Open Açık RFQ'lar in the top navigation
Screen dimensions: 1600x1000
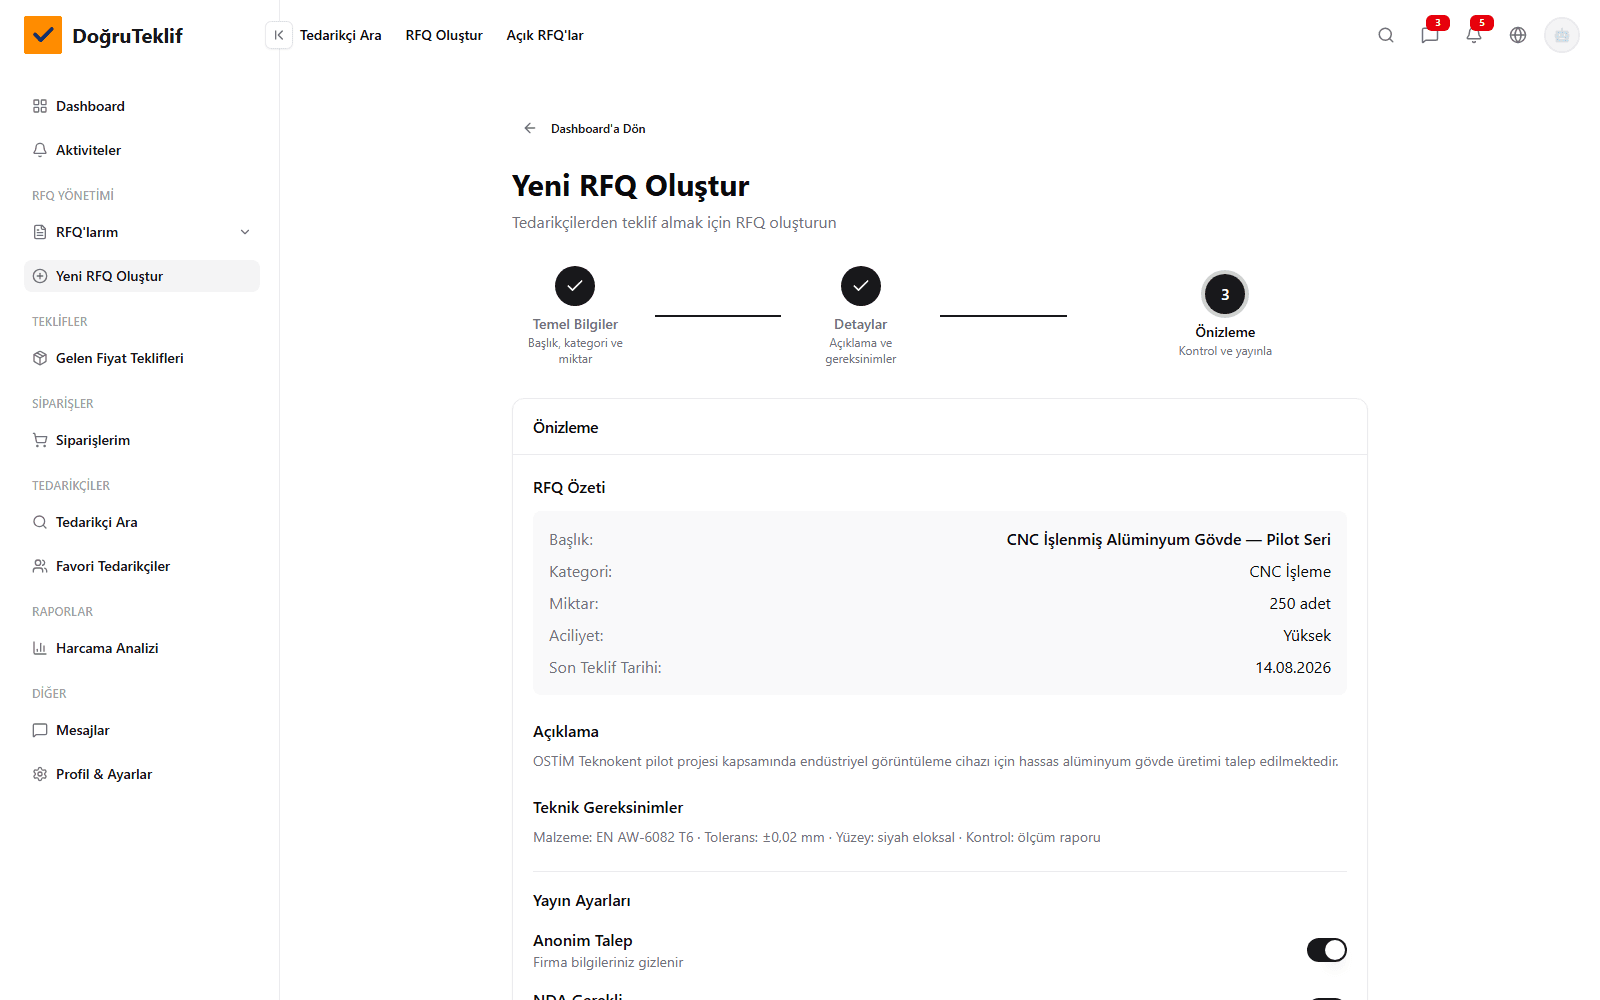[x=545, y=35]
